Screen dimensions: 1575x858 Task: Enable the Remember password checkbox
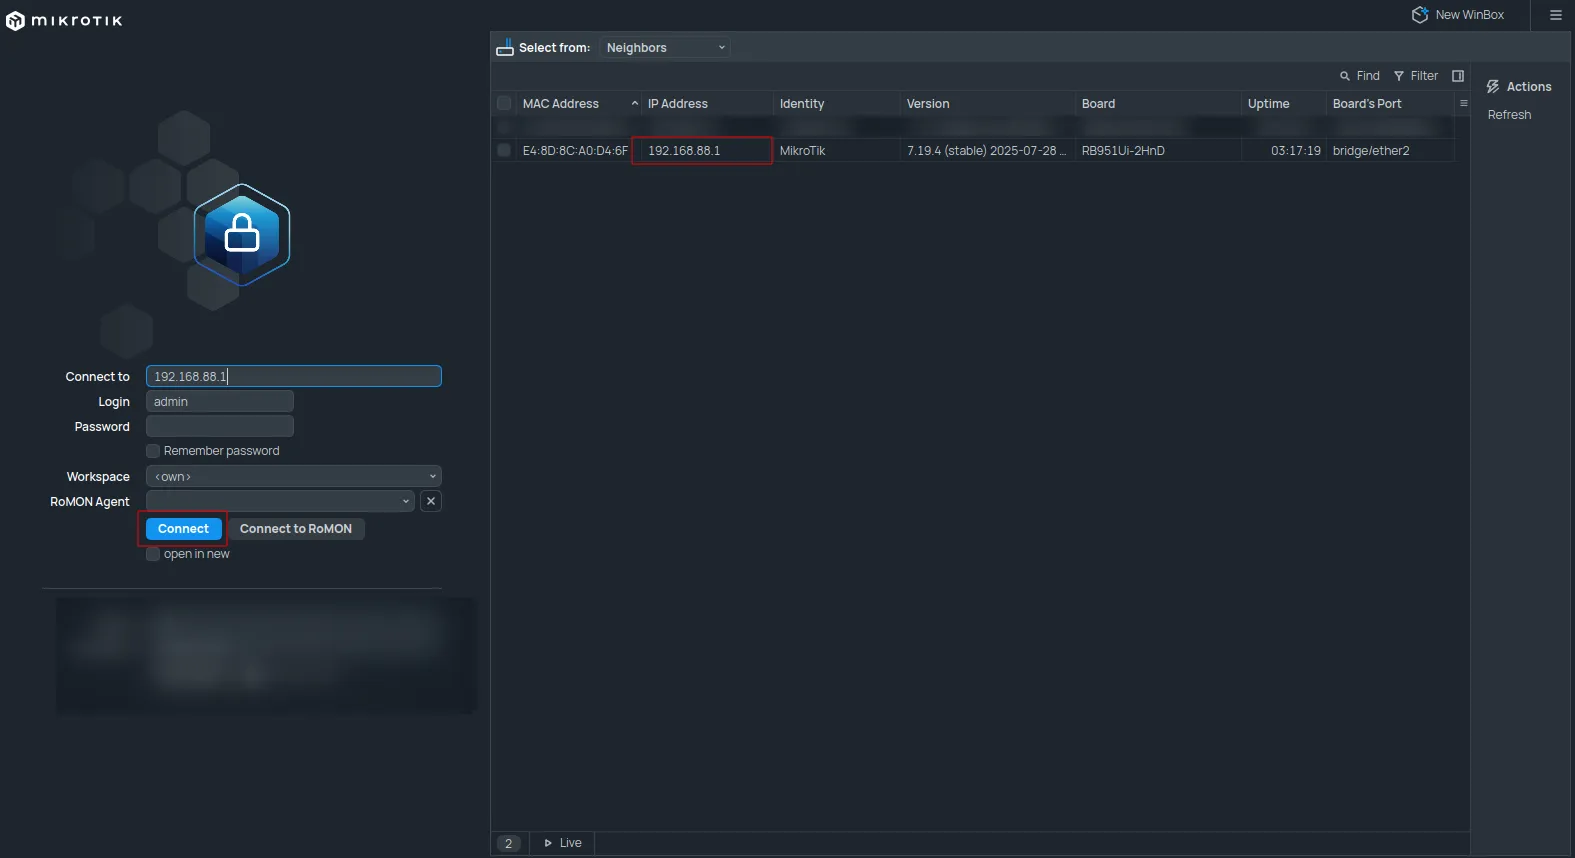pyautogui.click(x=153, y=451)
